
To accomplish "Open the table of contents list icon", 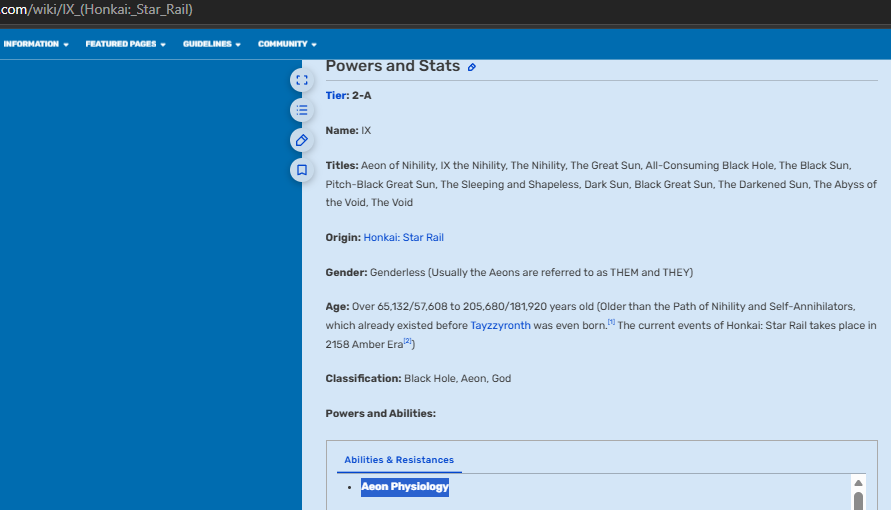I will (302, 110).
